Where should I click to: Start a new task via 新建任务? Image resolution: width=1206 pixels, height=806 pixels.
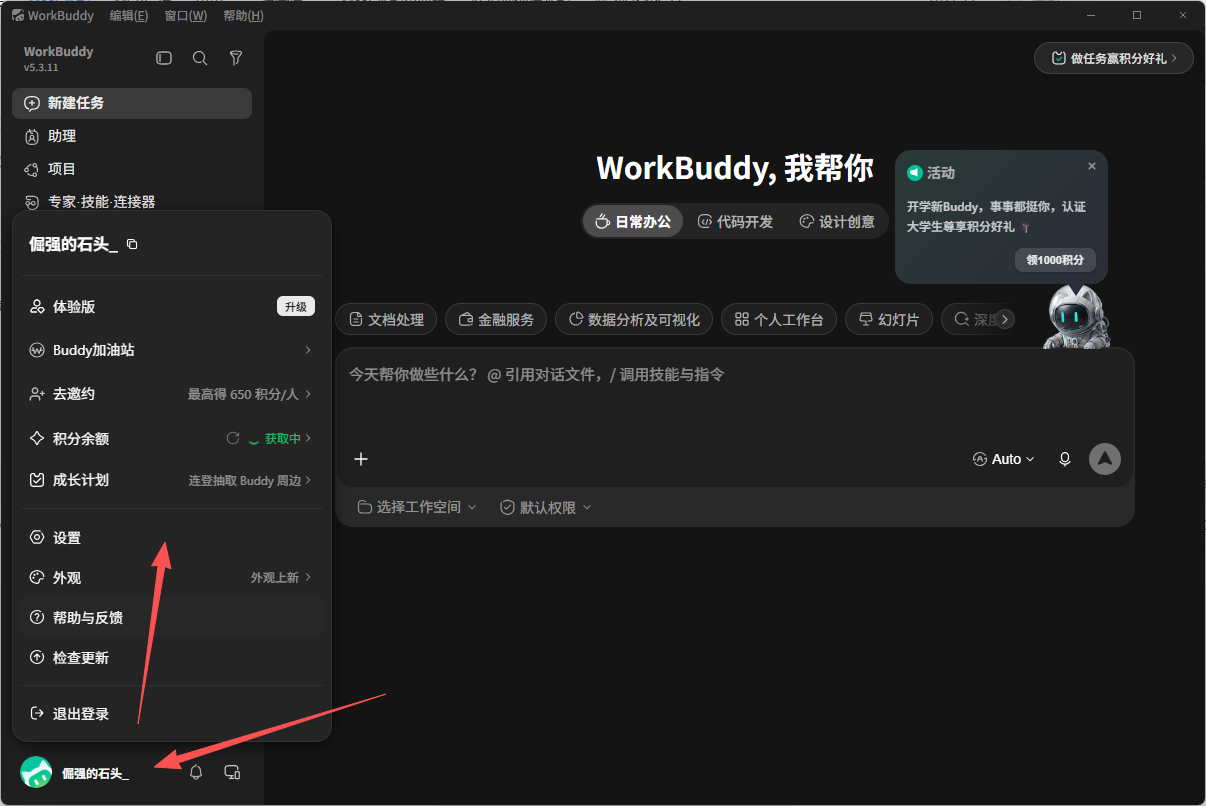(132, 103)
